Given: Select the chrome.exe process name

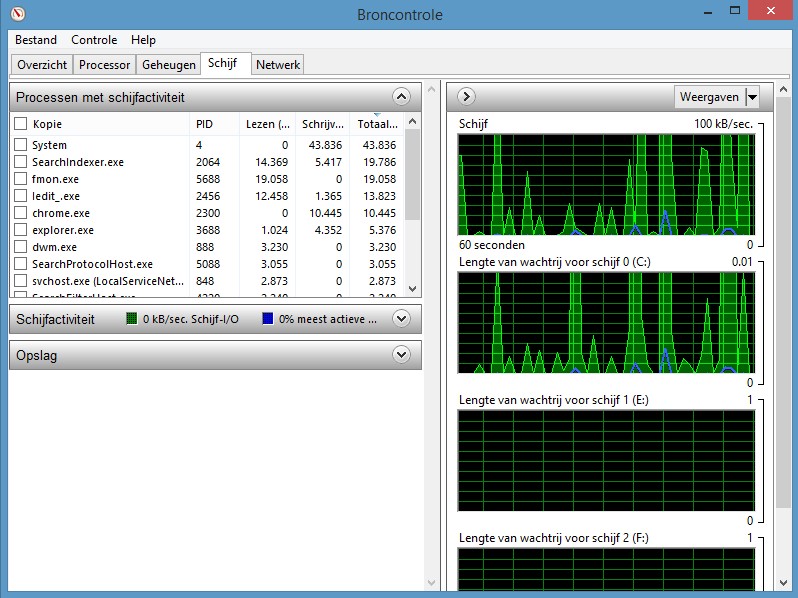Looking at the screenshot, I should click(x=61, y=213).
